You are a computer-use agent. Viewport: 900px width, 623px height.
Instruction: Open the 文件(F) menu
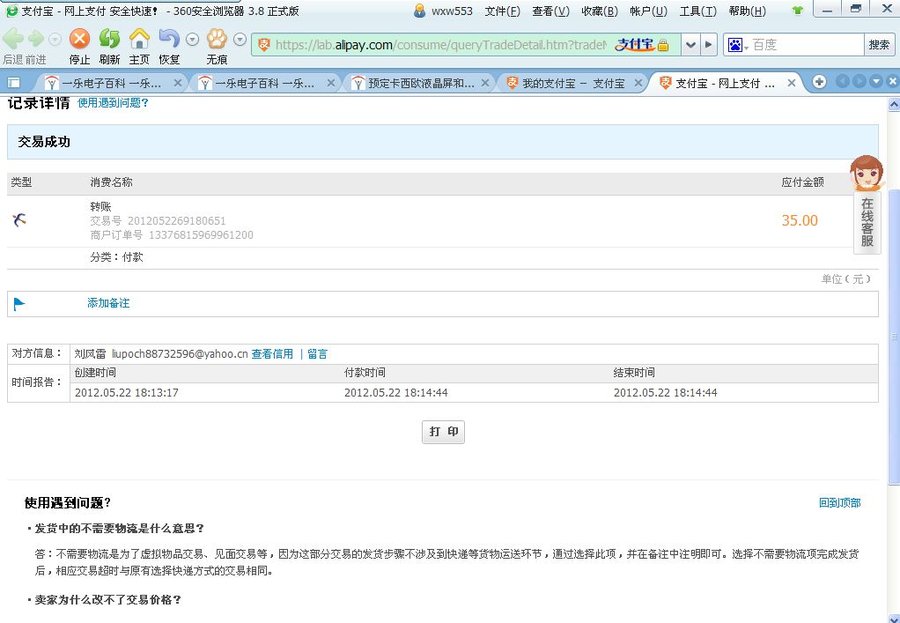(x=502, y=11)
